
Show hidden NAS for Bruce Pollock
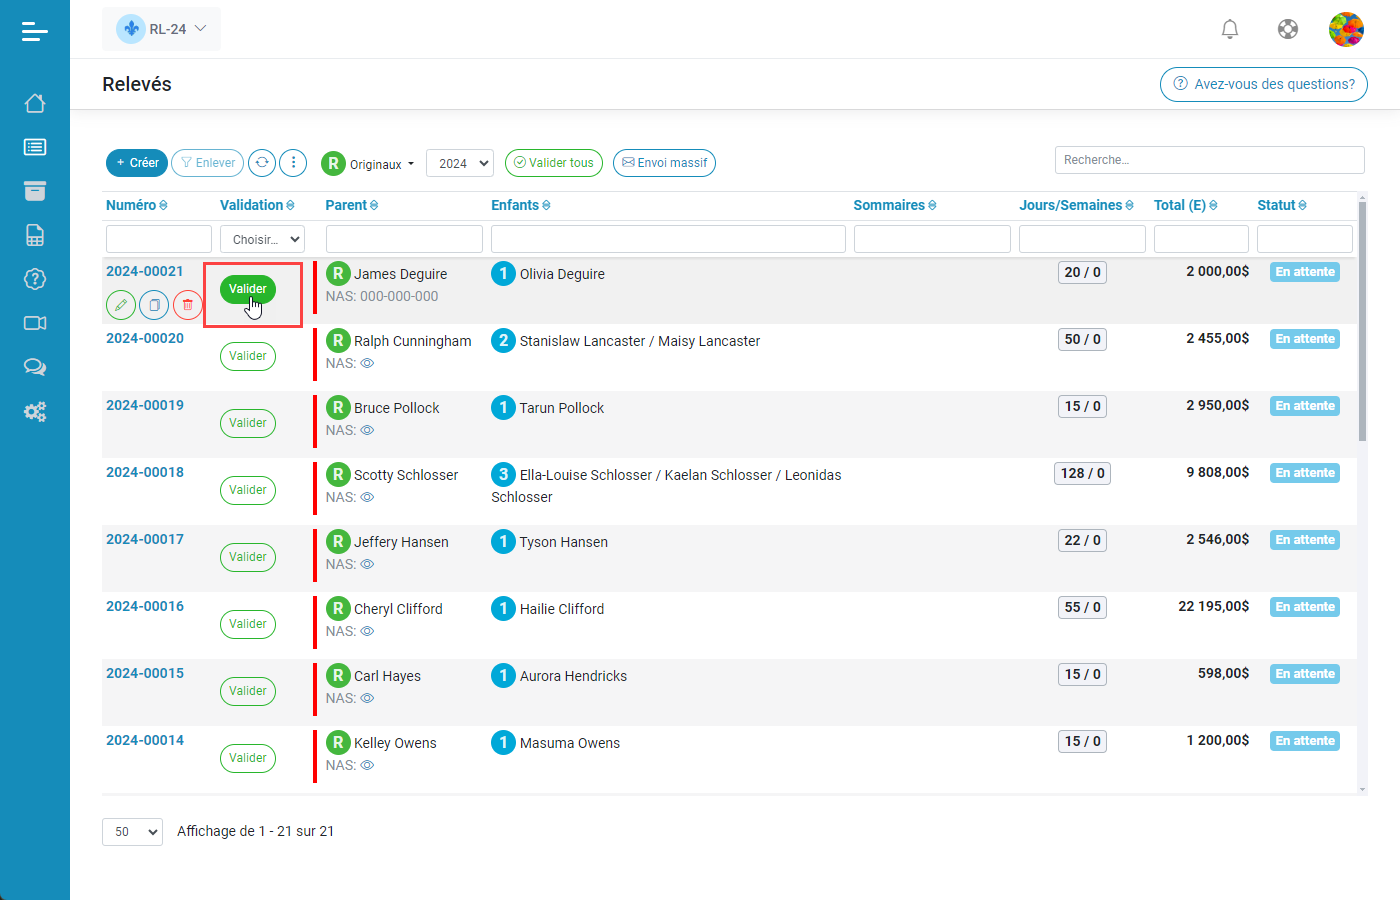[367, 431]
